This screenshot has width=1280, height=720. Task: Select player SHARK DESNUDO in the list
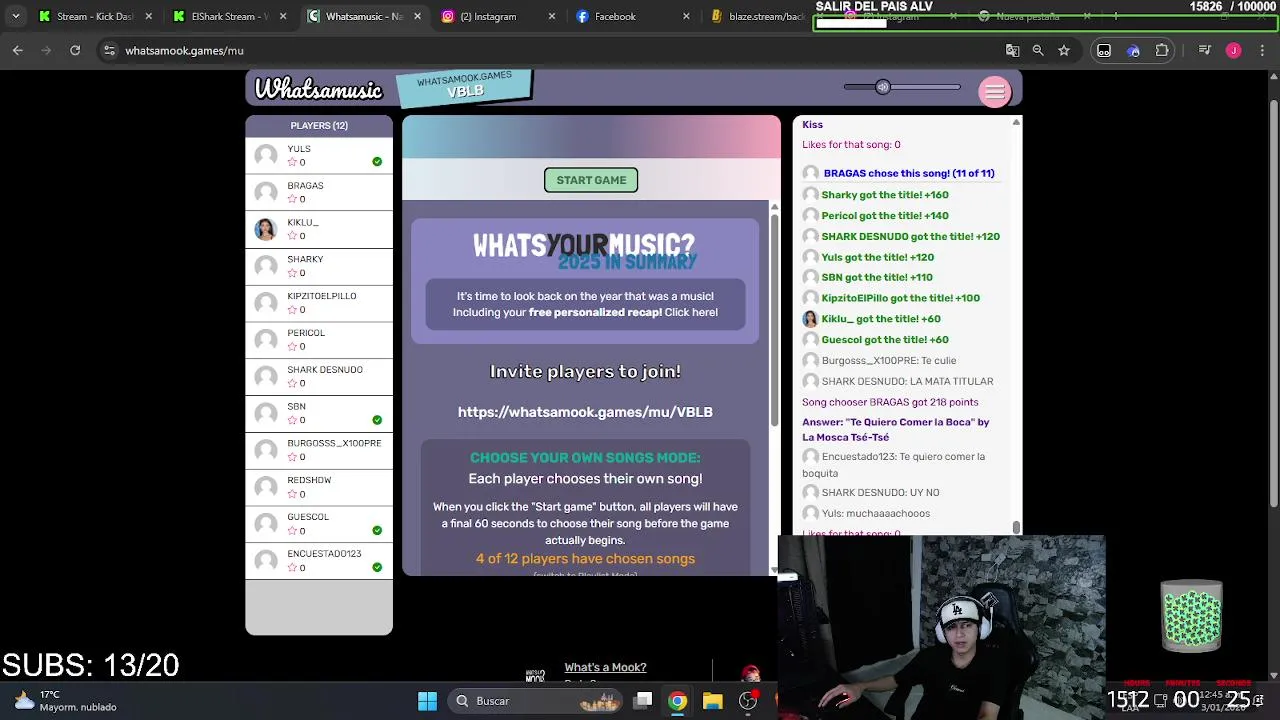coord(319,376)
